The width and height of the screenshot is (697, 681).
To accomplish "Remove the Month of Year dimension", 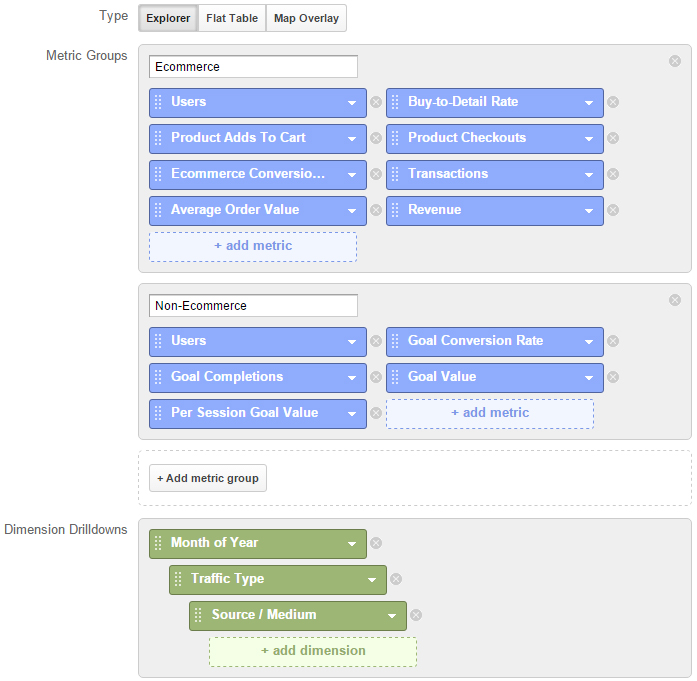I will [376, 543].
